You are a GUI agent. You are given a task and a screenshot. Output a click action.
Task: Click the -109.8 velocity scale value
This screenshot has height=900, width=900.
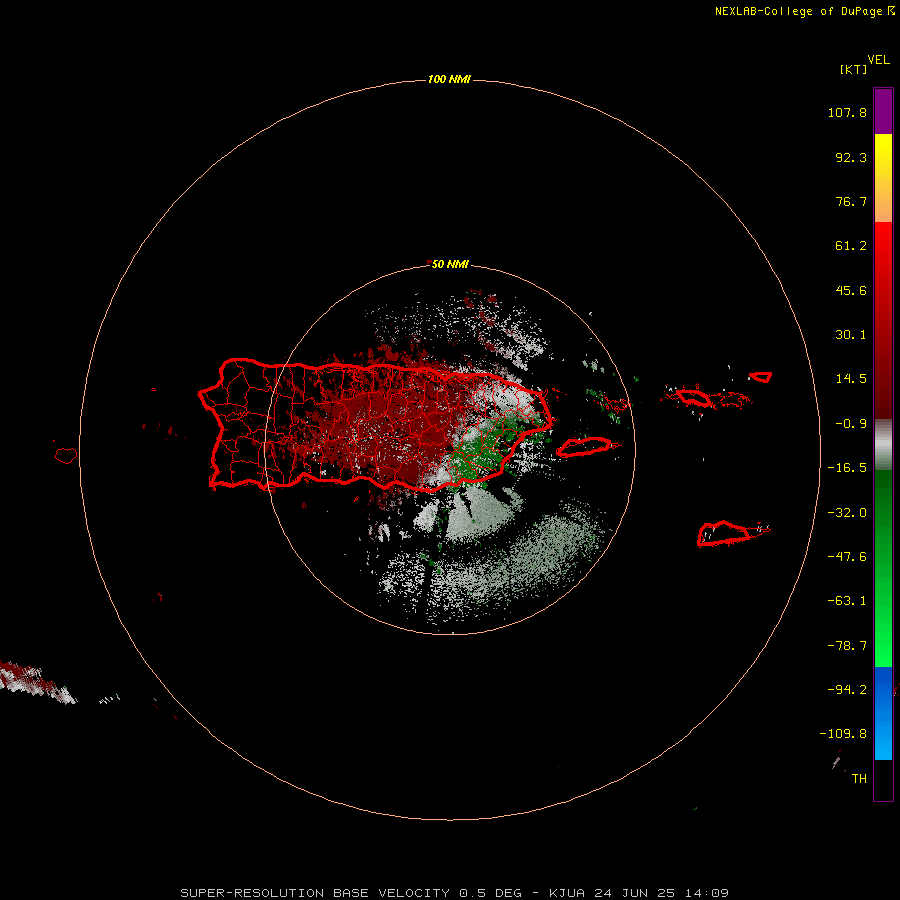[843, 734]
